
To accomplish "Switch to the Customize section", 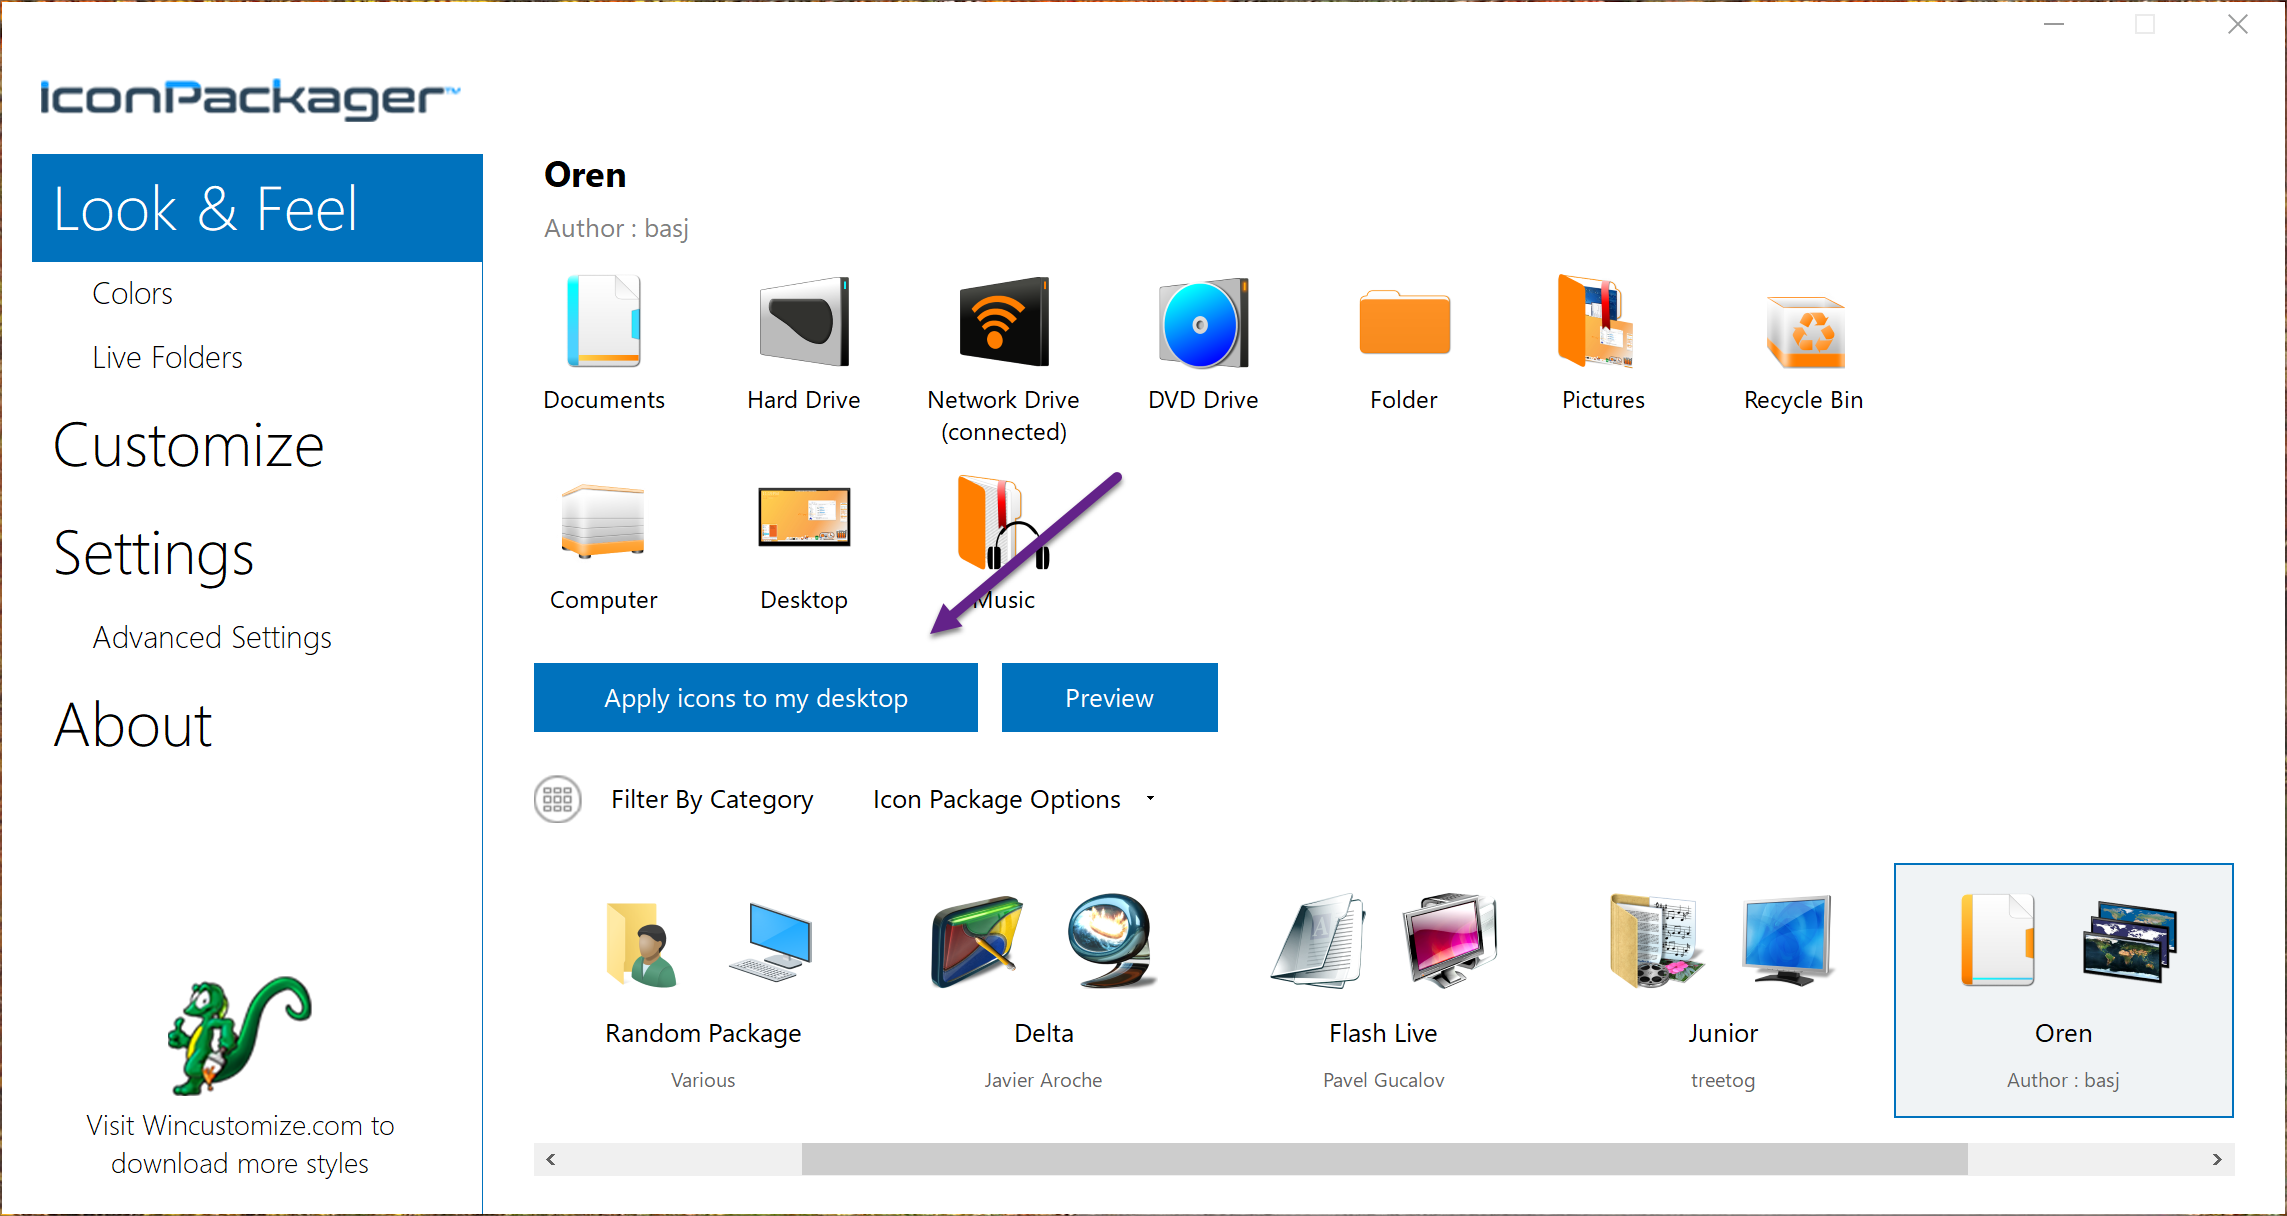I will (x=188, y=447).
